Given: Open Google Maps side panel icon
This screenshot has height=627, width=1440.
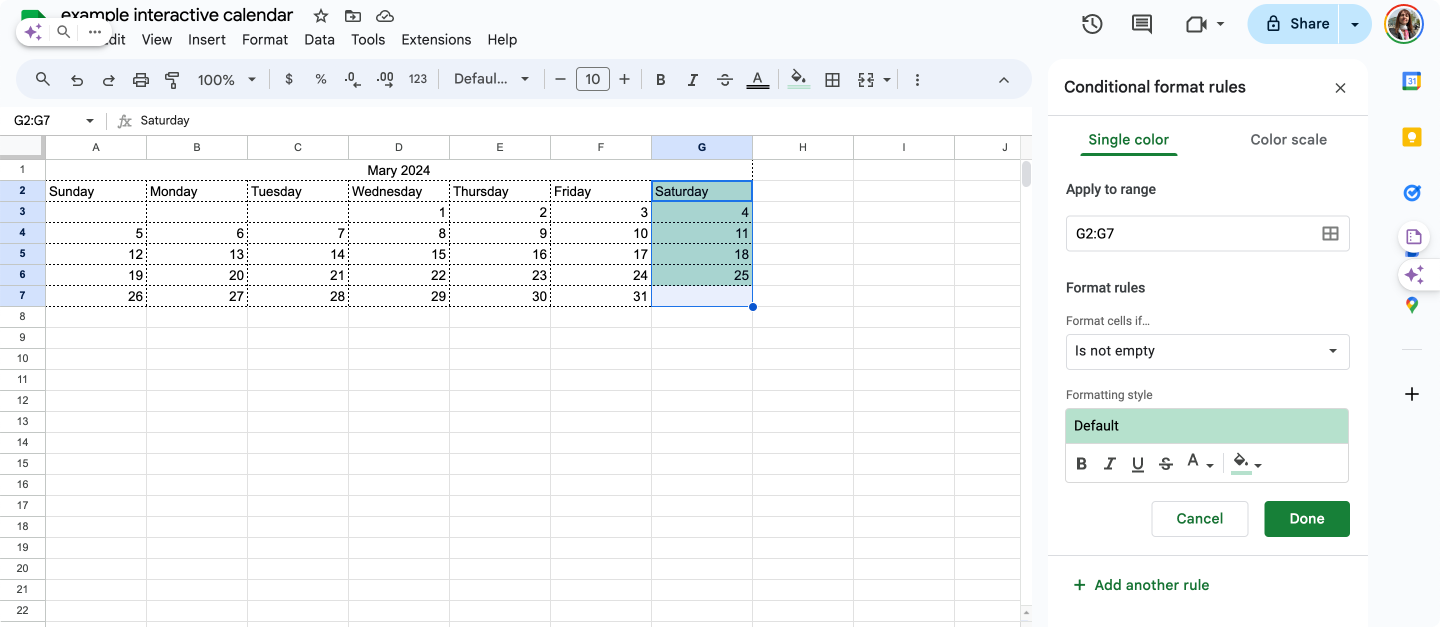Looking at the screenshot, I should click(x=1412, y=305).
